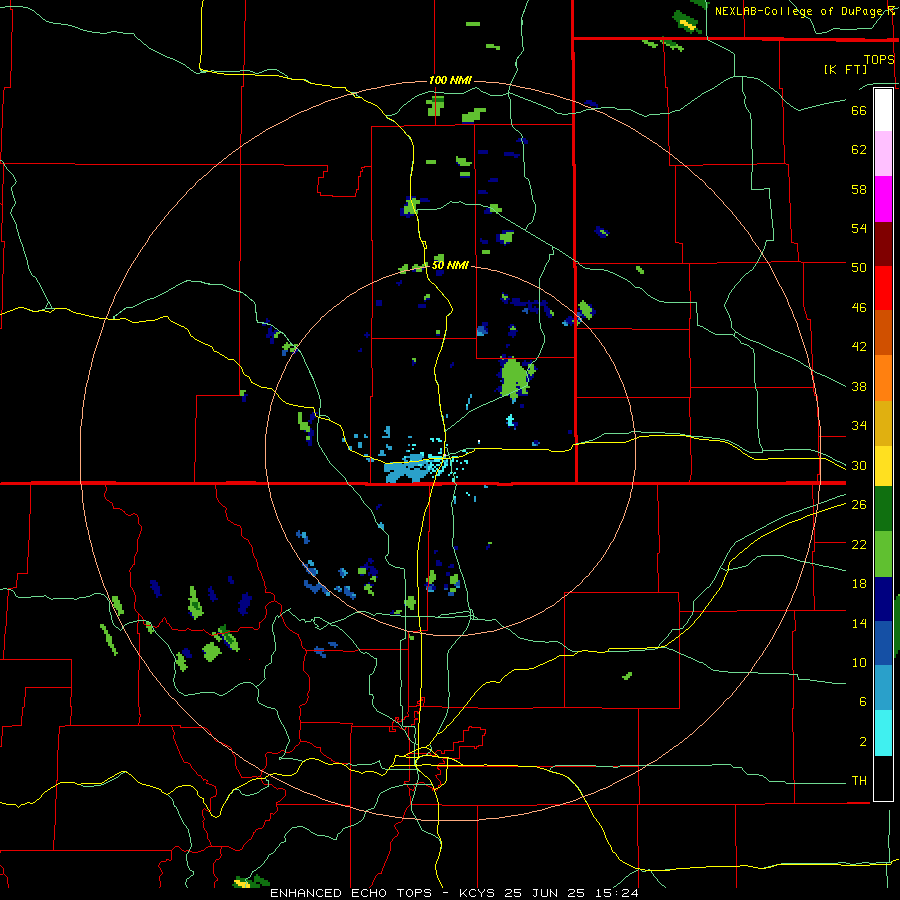Click the dark green legend band
The height and width of the screenshot is (900, 900).
[x=883, y=509]
